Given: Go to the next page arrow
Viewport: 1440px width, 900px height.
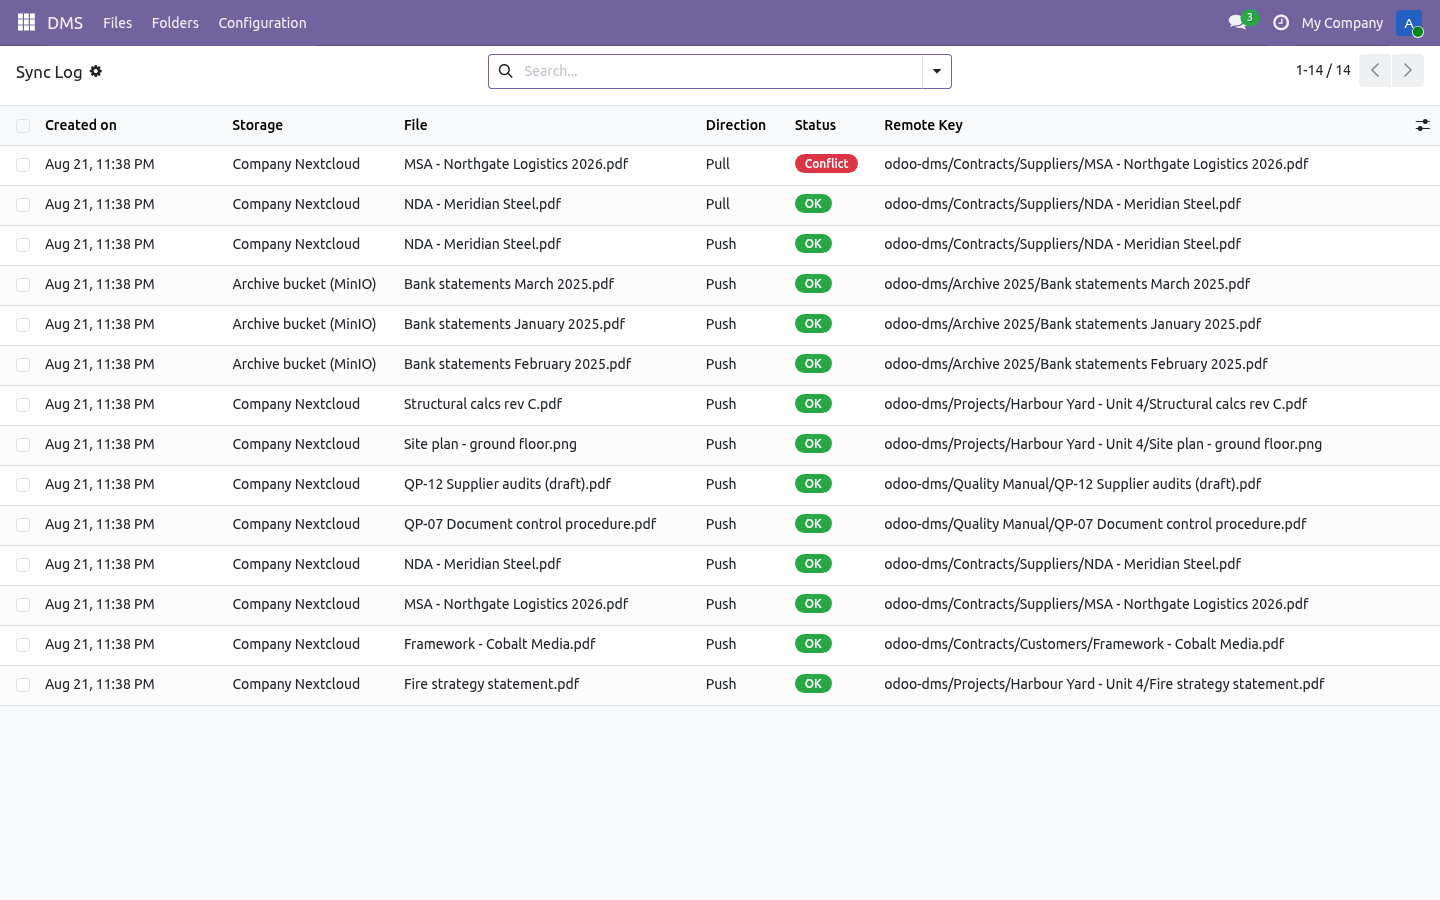Looking at the screenshot, I should [x=1408, y=70].
